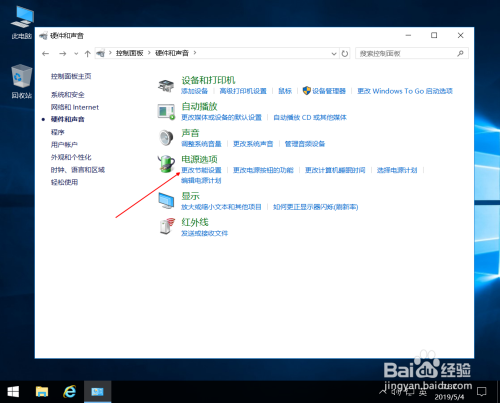Open the Action Center notification icon
This screenshot has width=500, height=403.
point(482,392)
